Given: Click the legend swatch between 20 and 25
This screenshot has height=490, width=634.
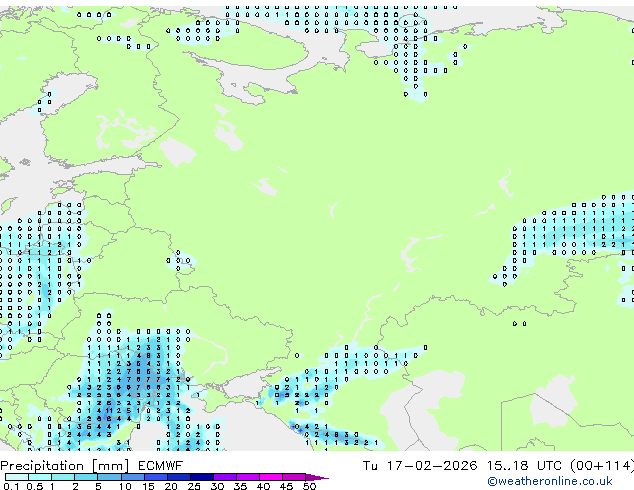Looking at the screenshot, I should (x=179, y=477).
